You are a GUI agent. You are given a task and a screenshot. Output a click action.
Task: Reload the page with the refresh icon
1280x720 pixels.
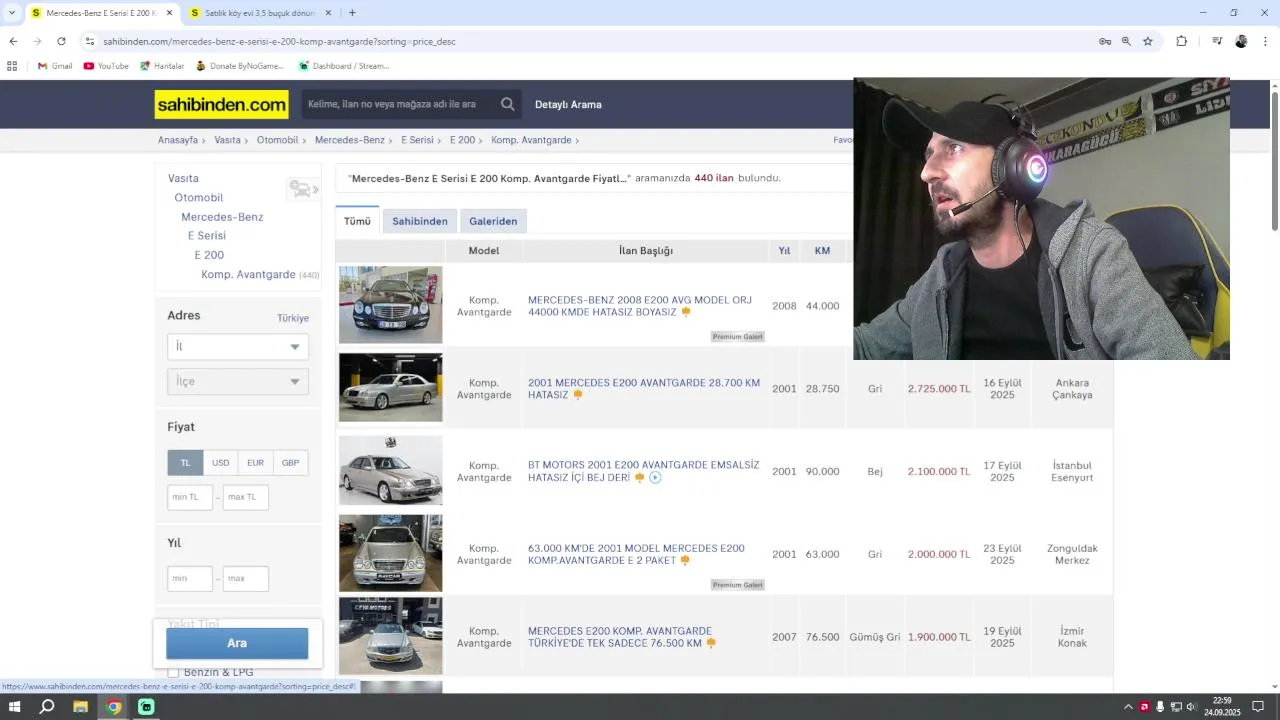61,41
